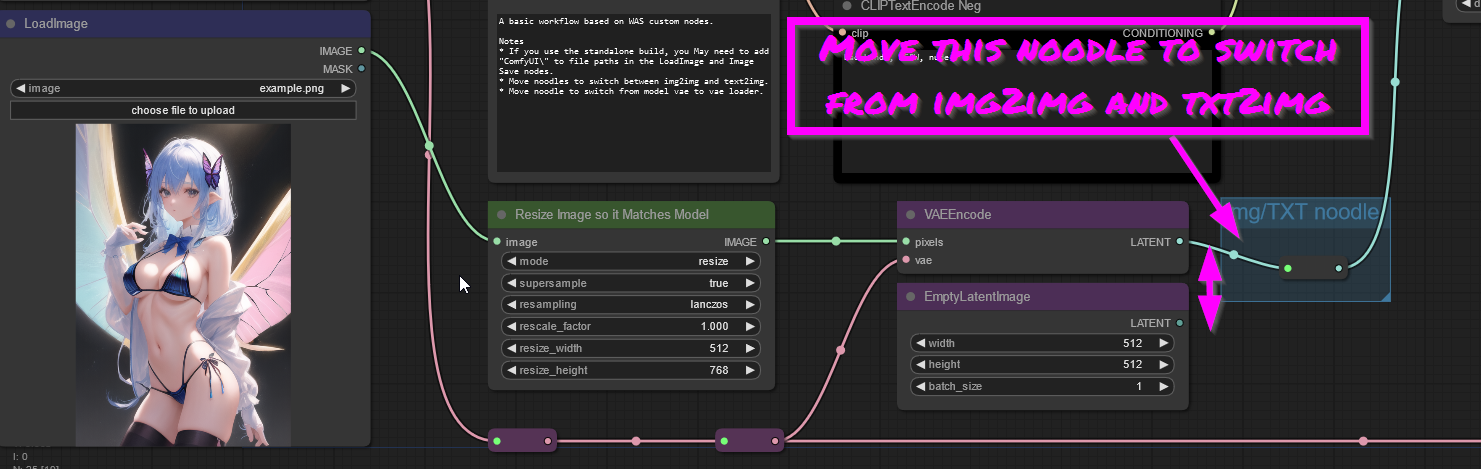This screenshot has width=1481, height=469.
Task: Collapse the CLIPTextEncode Neg node title dot
Action: 847,5
